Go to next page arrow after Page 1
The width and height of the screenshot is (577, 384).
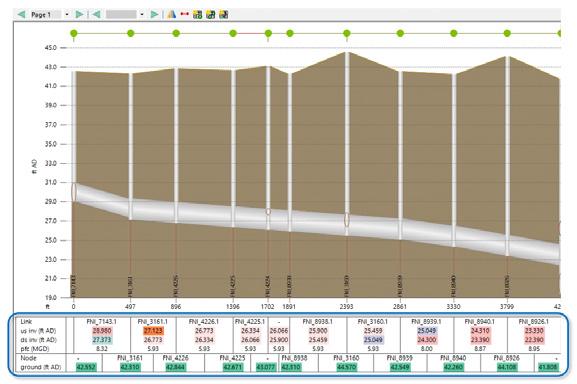79,15
